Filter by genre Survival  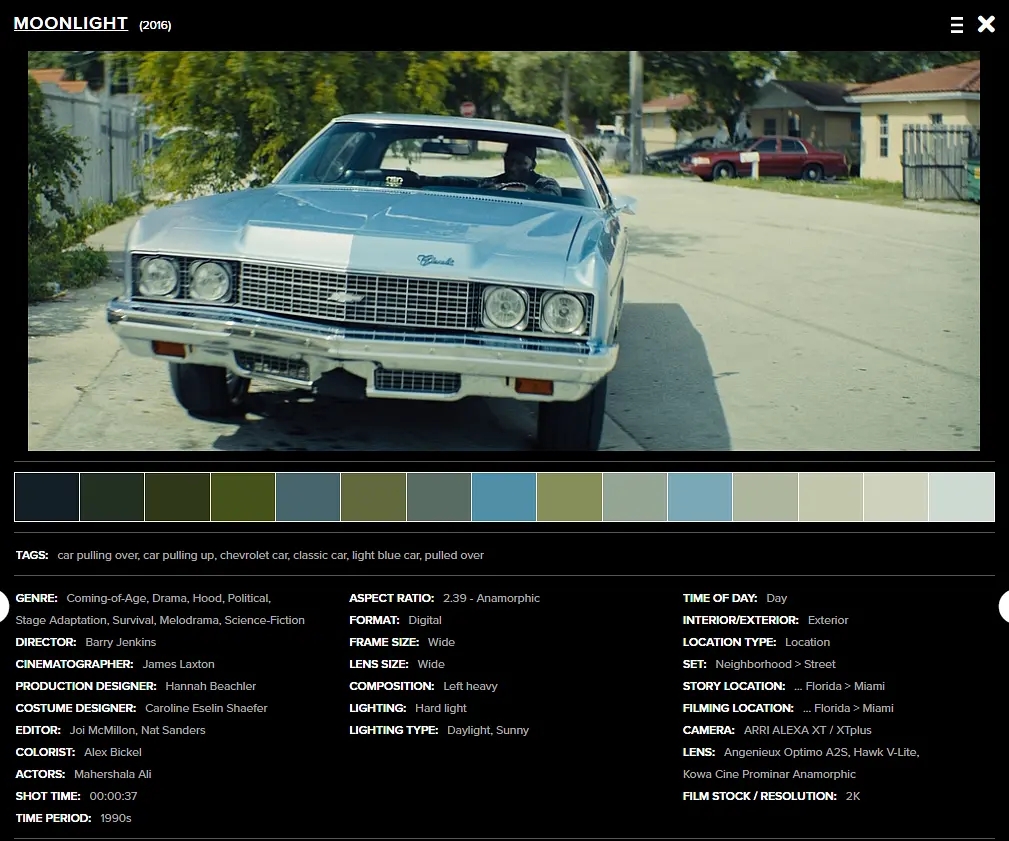(x=133, y=620)
